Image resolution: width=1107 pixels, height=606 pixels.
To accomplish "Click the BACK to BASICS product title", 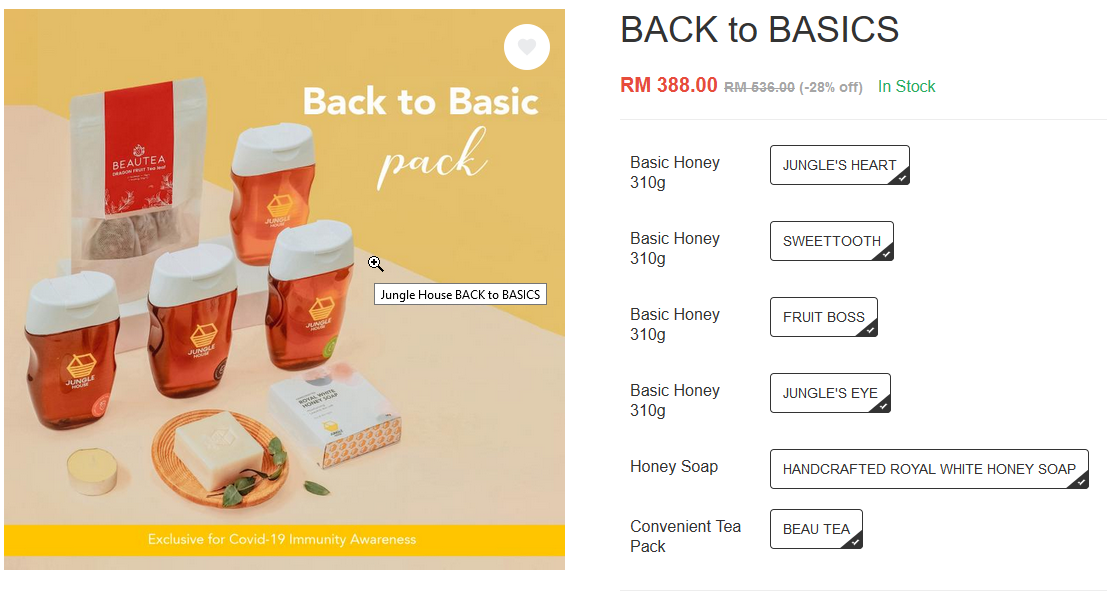I will (x=760, y=30).
